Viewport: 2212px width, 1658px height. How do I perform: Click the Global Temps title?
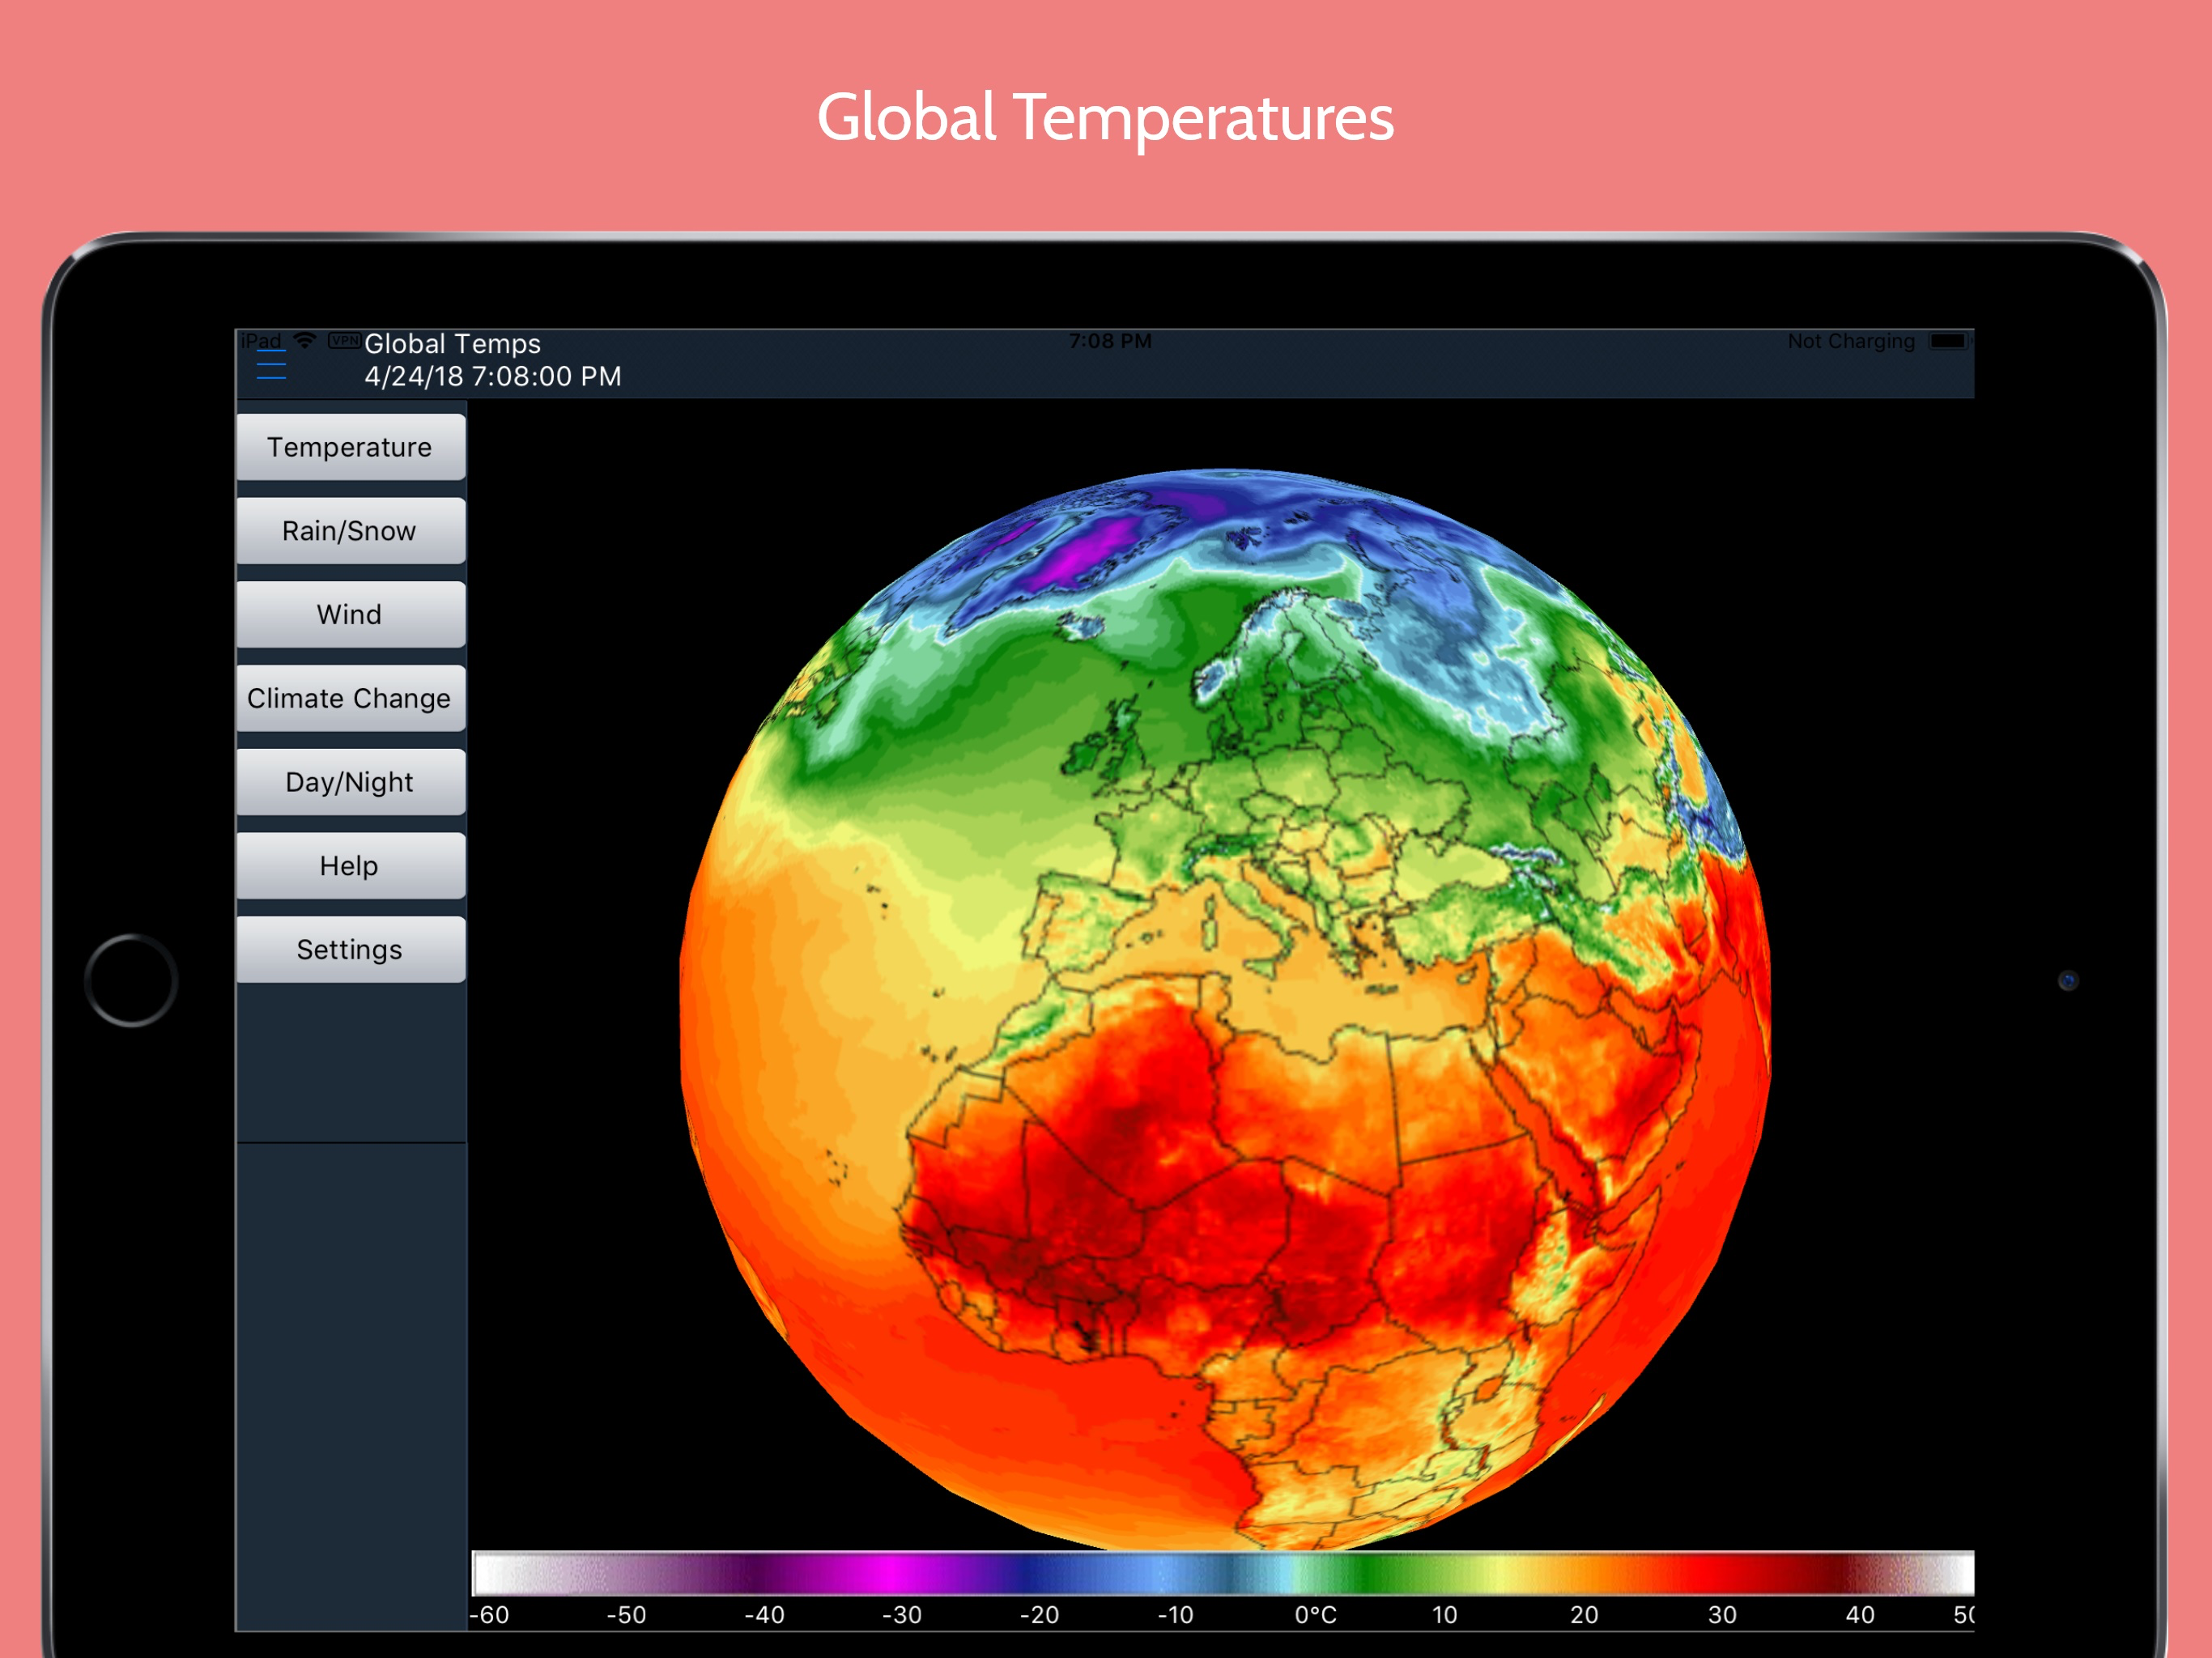coord(452,344)
